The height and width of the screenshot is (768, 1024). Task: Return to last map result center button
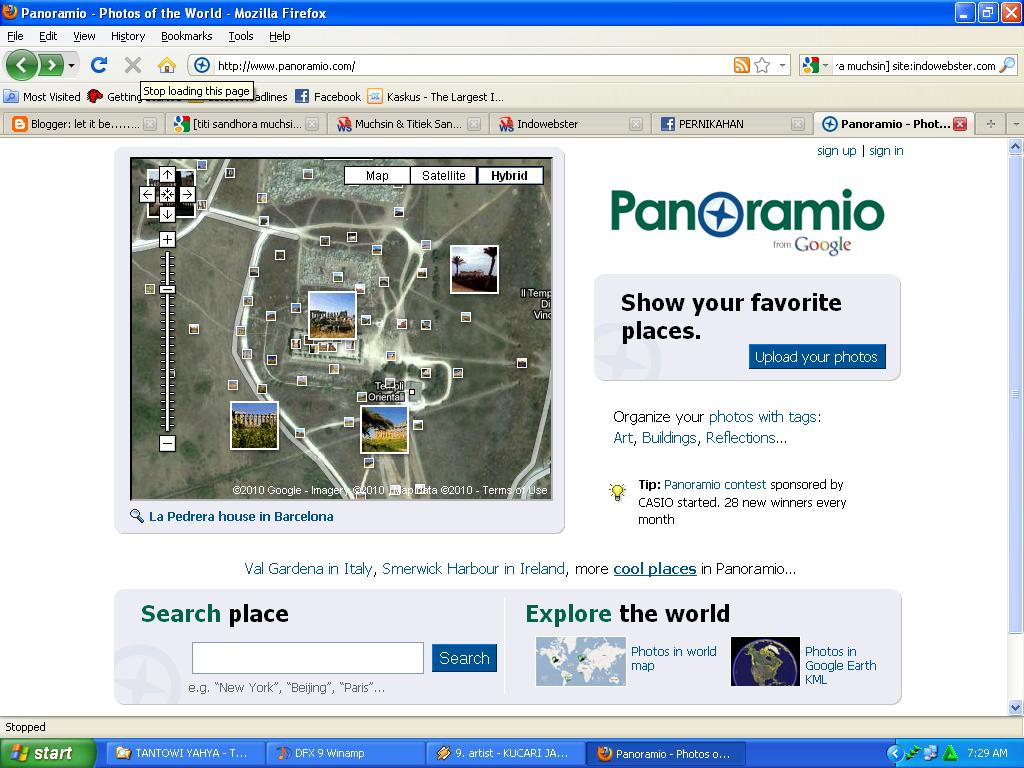167,195
